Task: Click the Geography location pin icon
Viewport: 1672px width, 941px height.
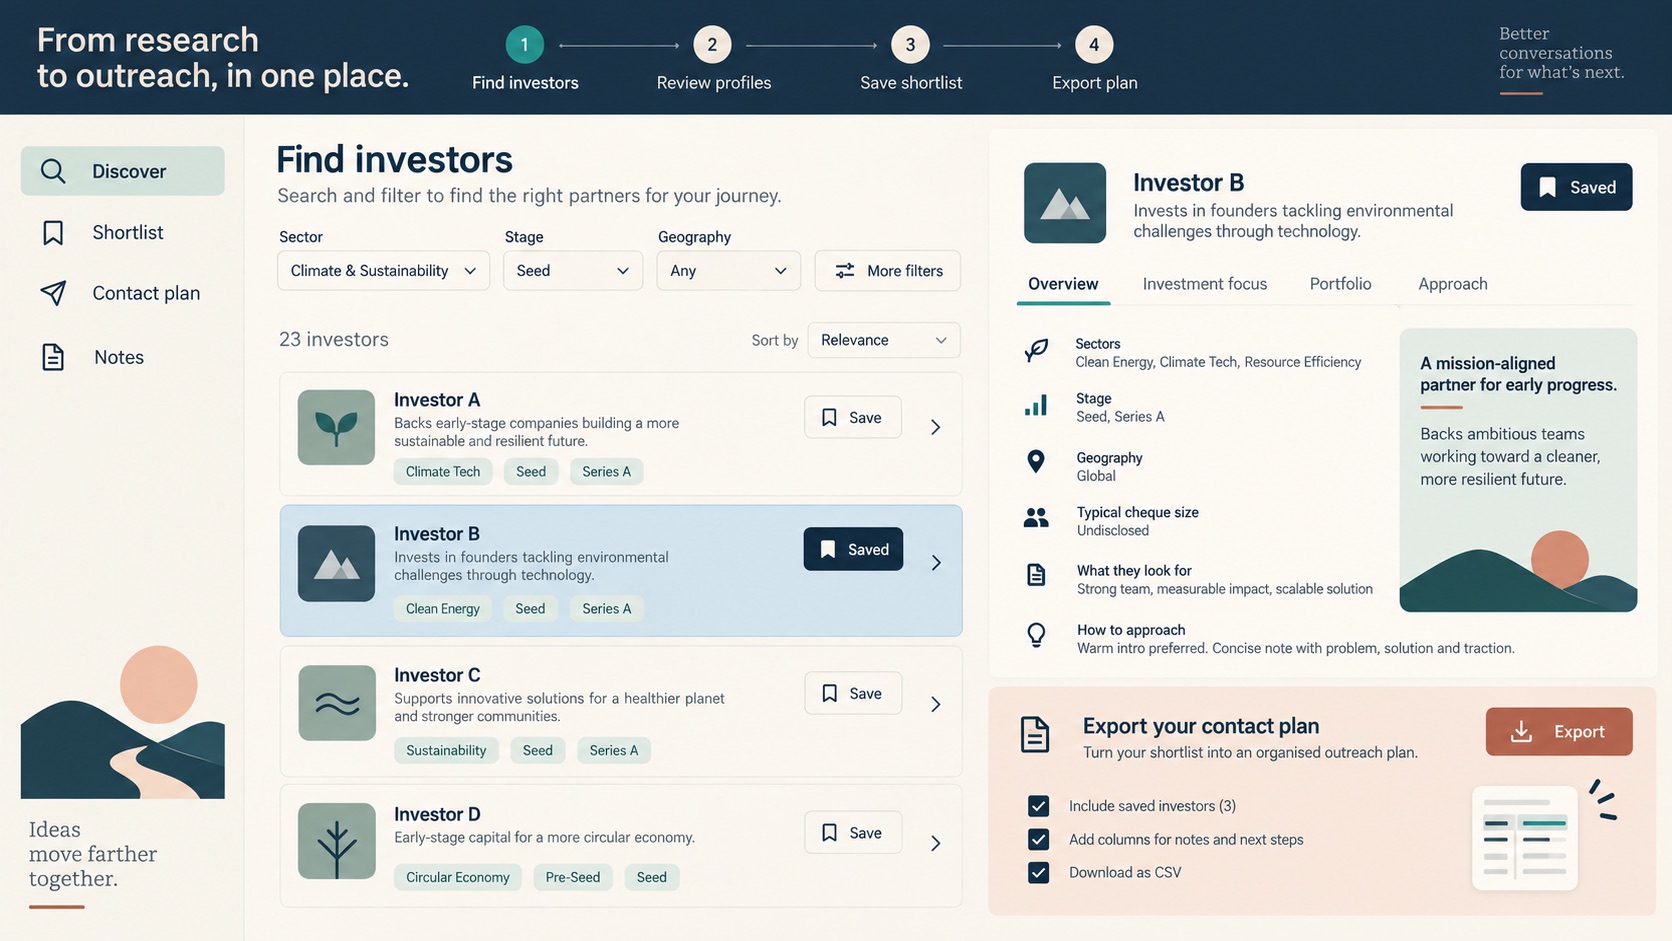Action: coord(1036,461)
